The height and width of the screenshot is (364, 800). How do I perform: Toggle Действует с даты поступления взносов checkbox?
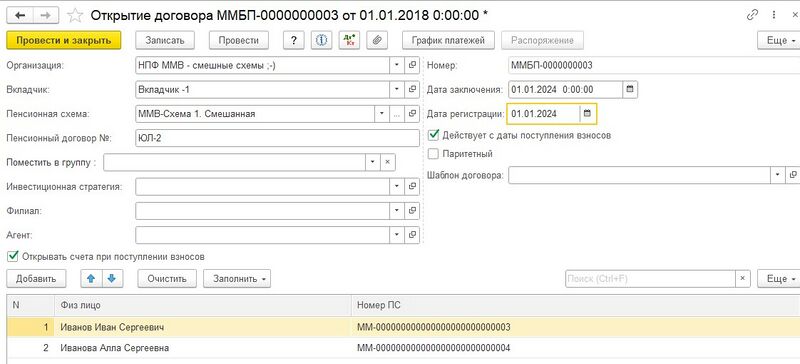point(434,135)
